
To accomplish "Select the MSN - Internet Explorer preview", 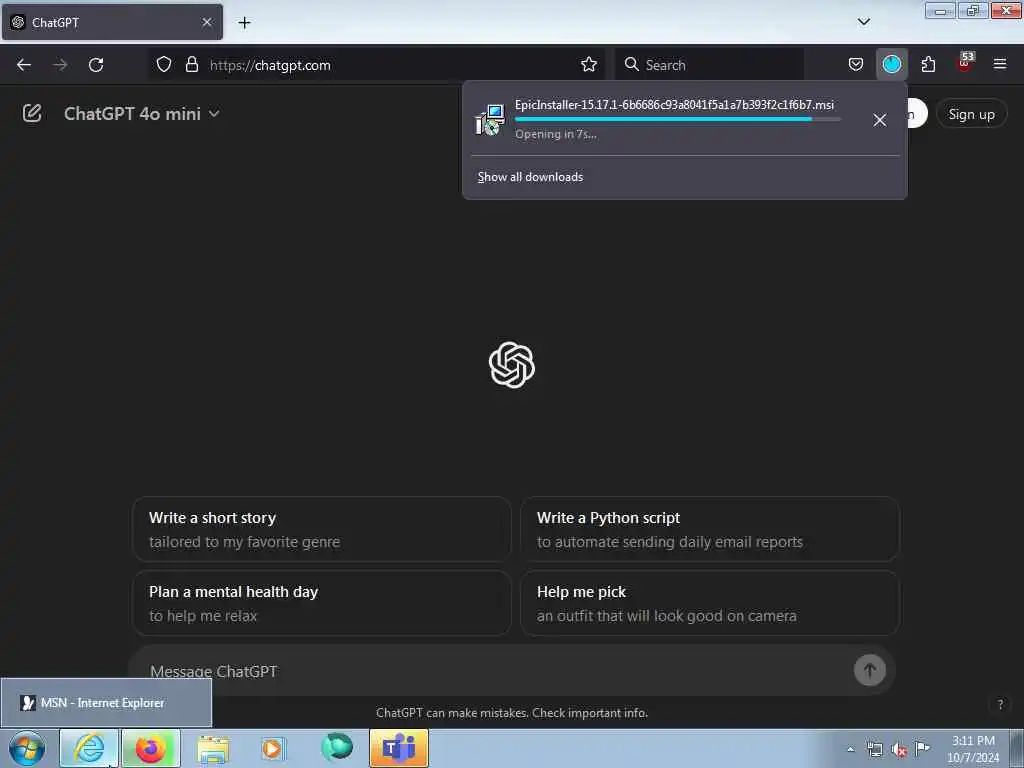I will coord(106,703).
